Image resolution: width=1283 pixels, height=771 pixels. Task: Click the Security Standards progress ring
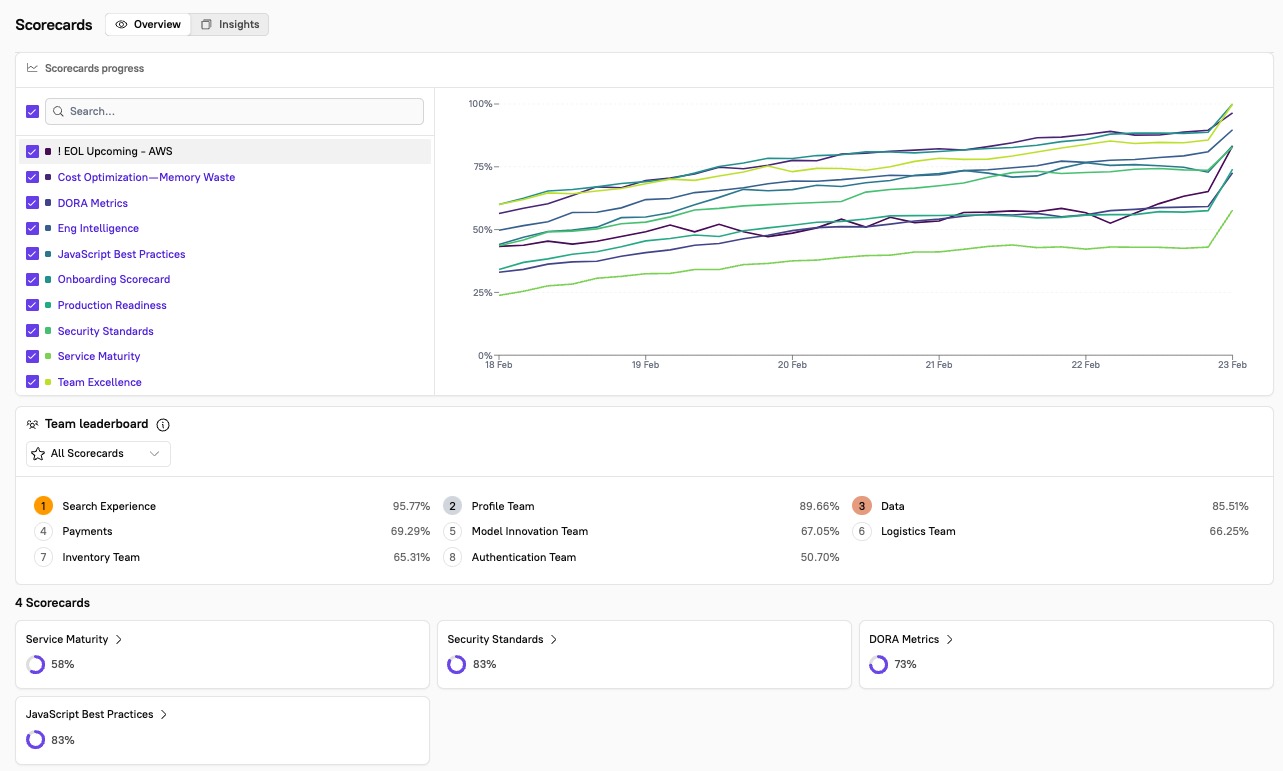[457, 665]
